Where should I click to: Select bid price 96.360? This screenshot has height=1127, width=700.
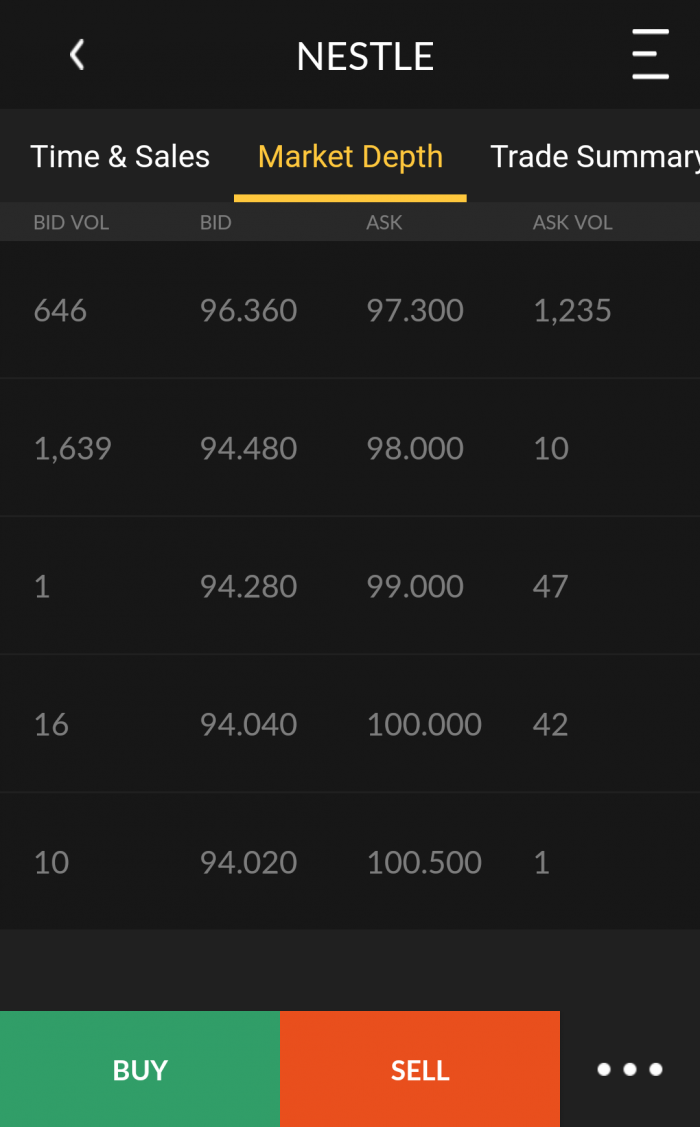coord(248,311)
